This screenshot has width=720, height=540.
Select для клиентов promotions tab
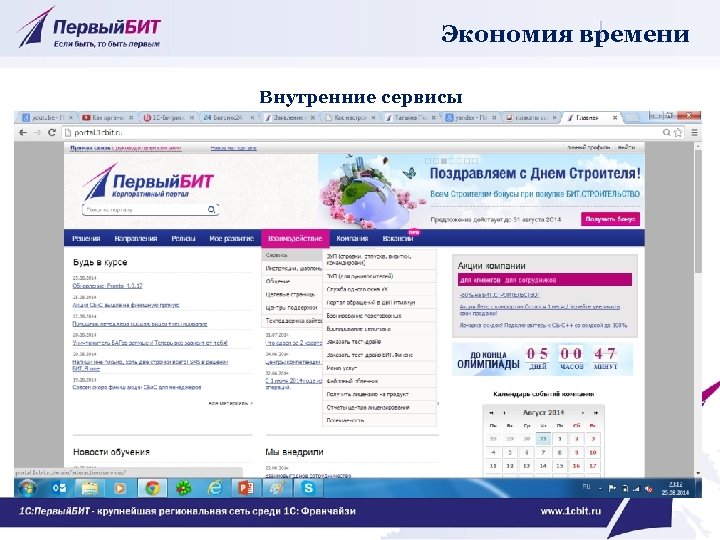point(479,280)
